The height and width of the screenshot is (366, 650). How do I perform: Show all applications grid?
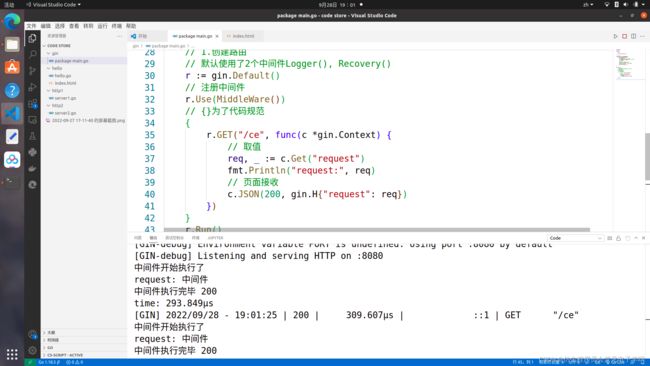pyautogui.click(x=12, y=354)
